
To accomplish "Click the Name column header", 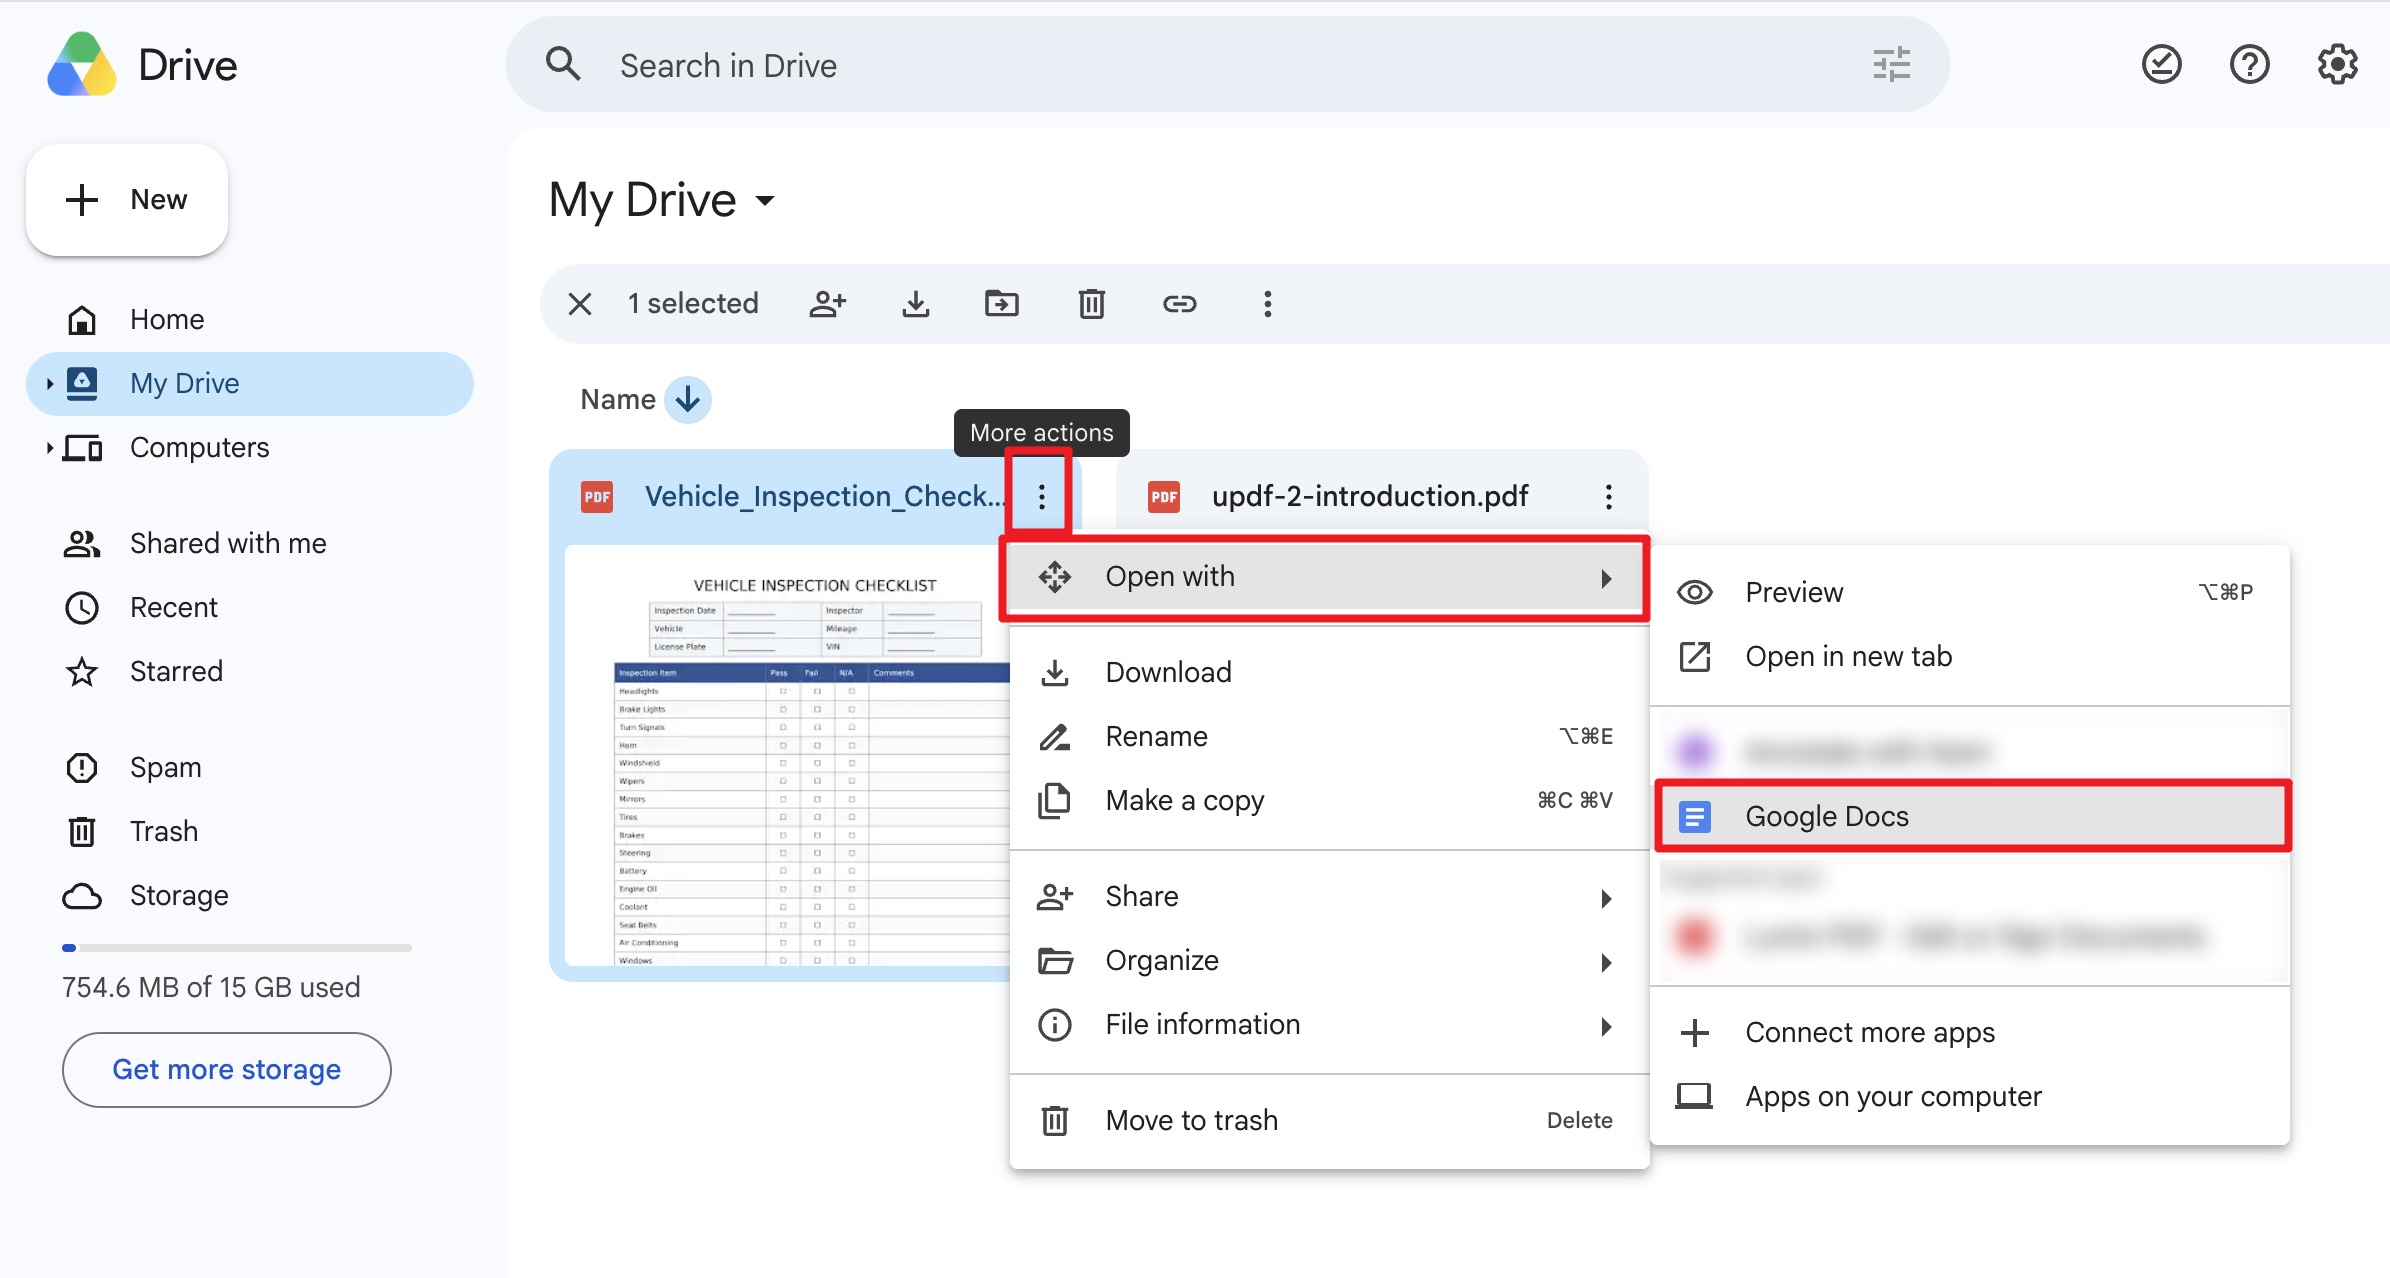I will (618, 400).
